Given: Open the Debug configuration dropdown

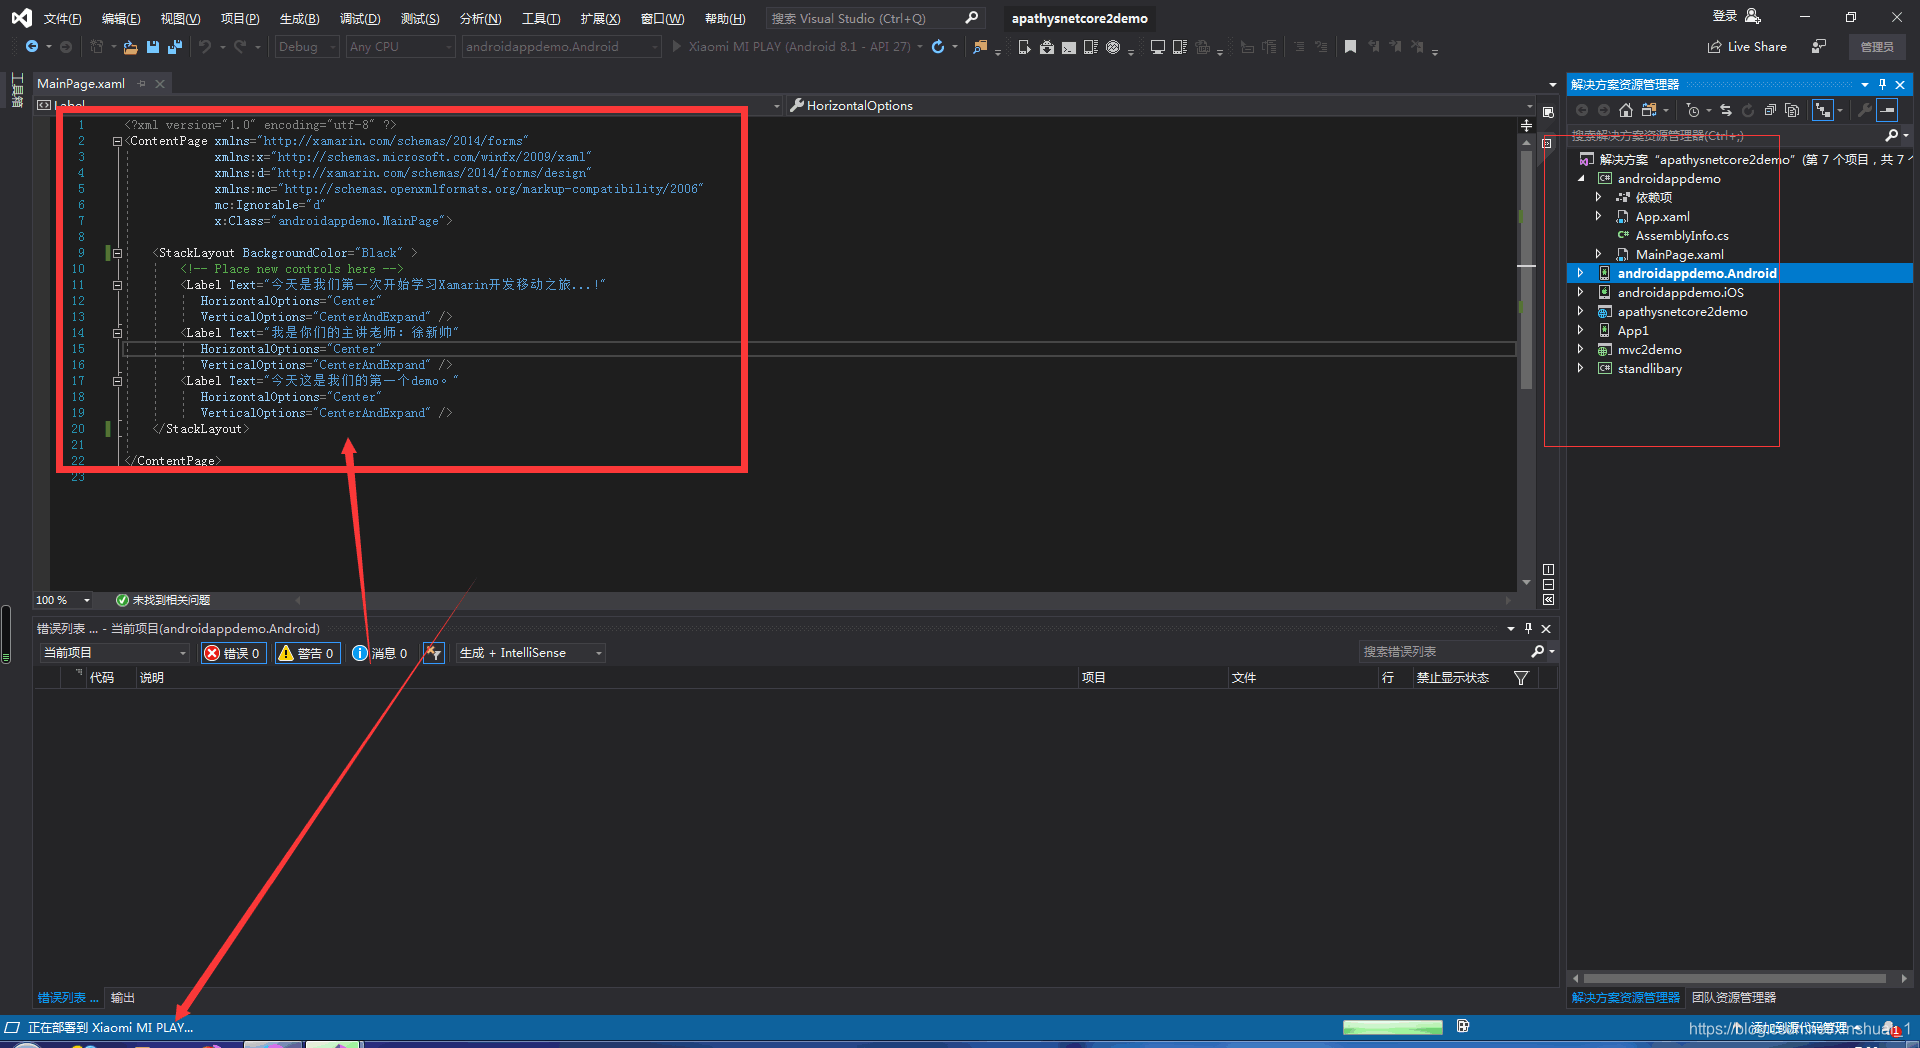Looking at the screenshot, I should pos(307,47).
